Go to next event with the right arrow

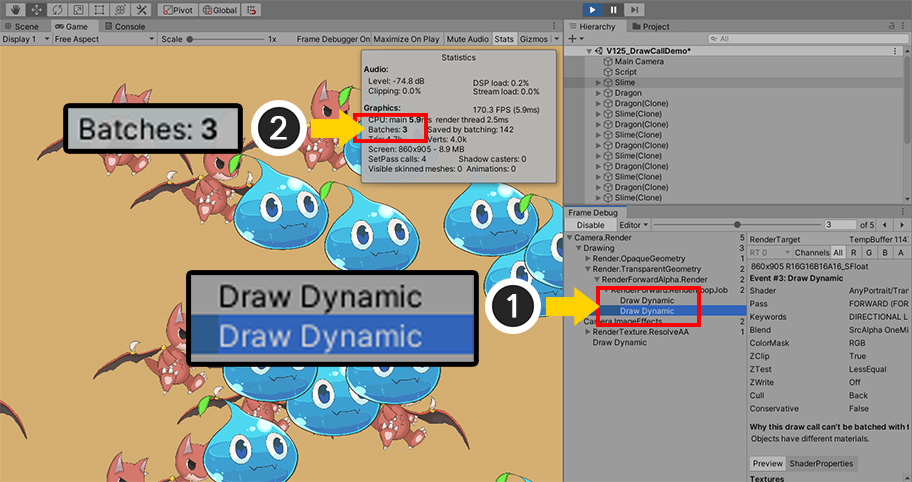click(902, 225)
